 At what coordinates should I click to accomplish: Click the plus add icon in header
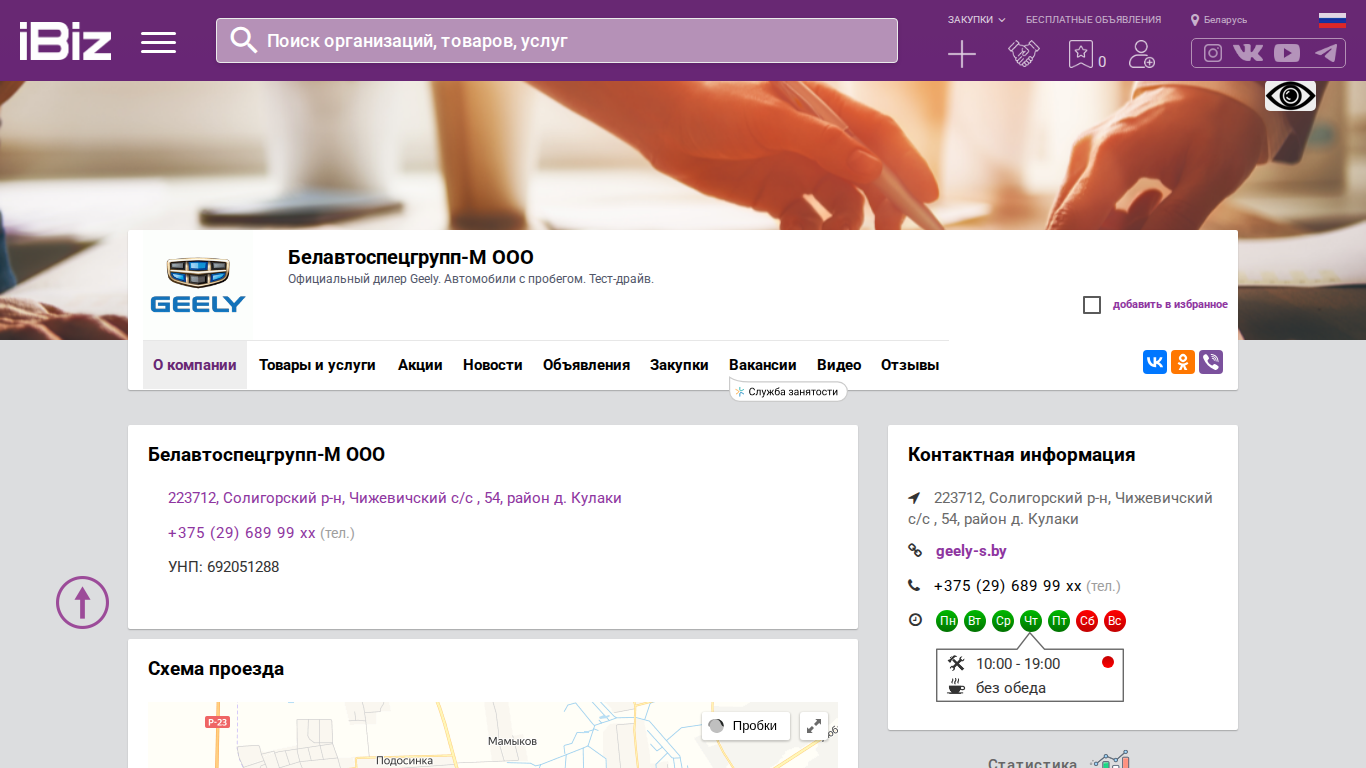(x=961, y=54)
